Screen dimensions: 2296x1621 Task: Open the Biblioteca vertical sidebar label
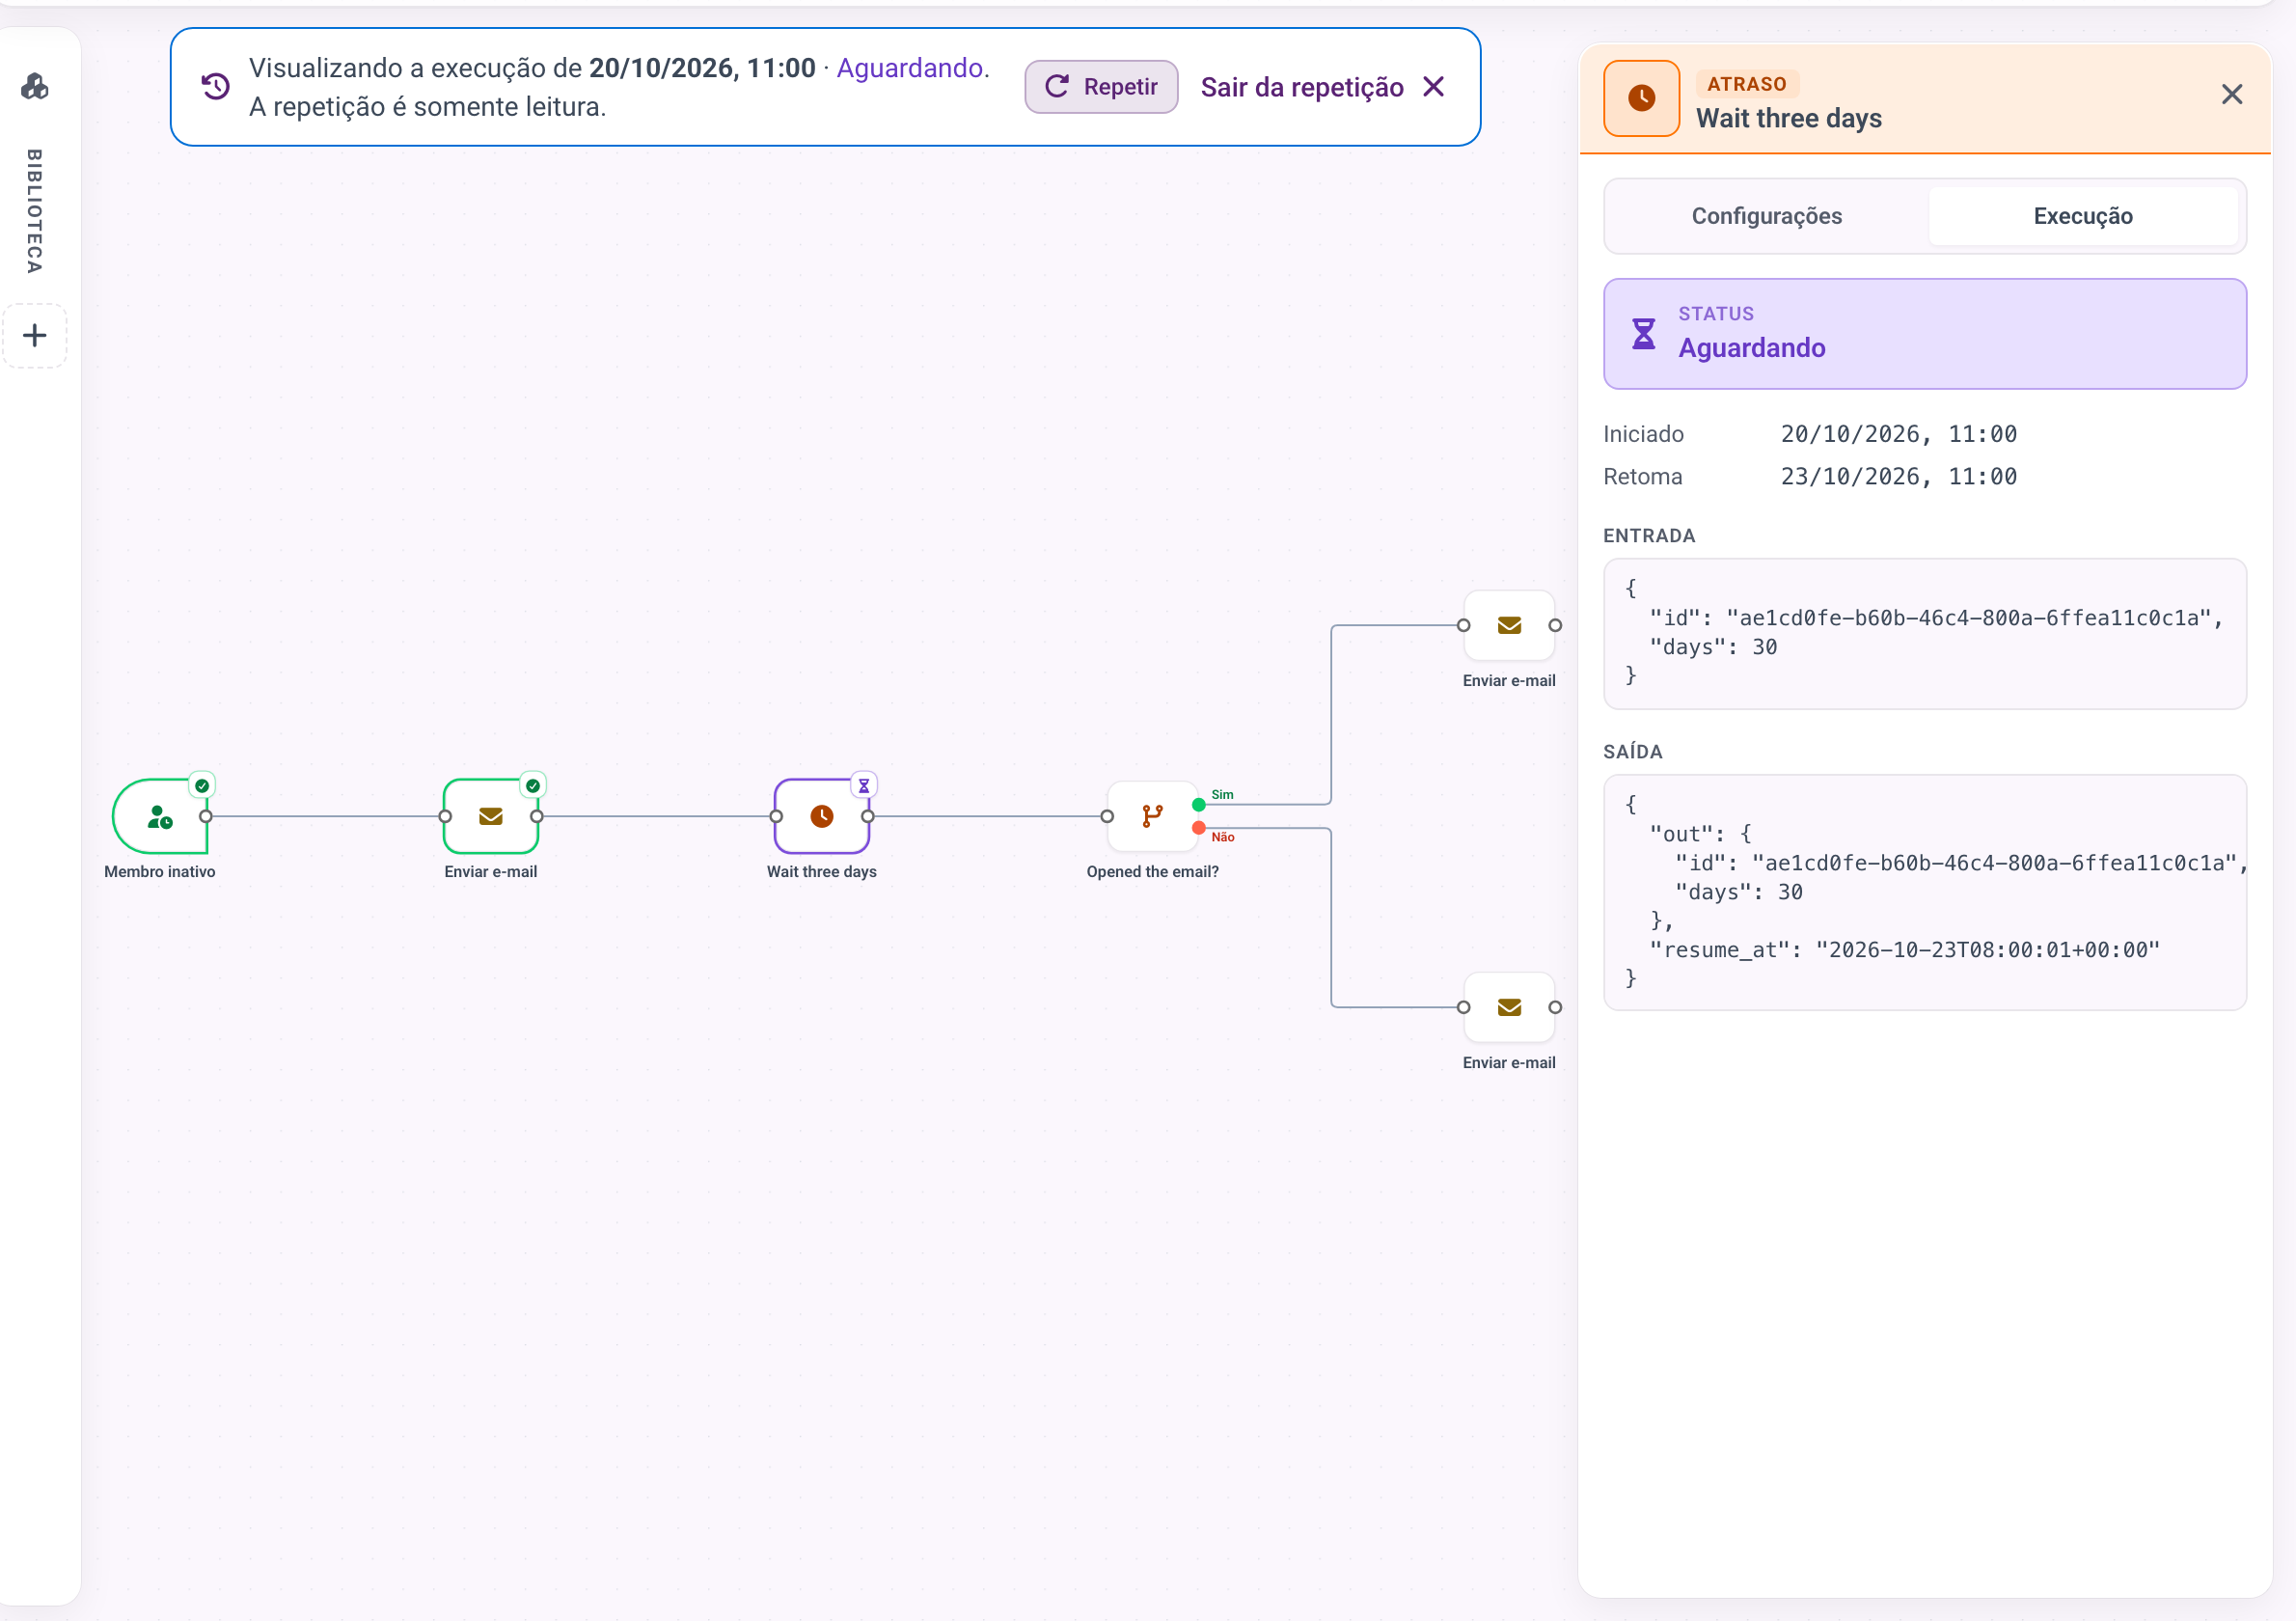[x=35, y=211]
